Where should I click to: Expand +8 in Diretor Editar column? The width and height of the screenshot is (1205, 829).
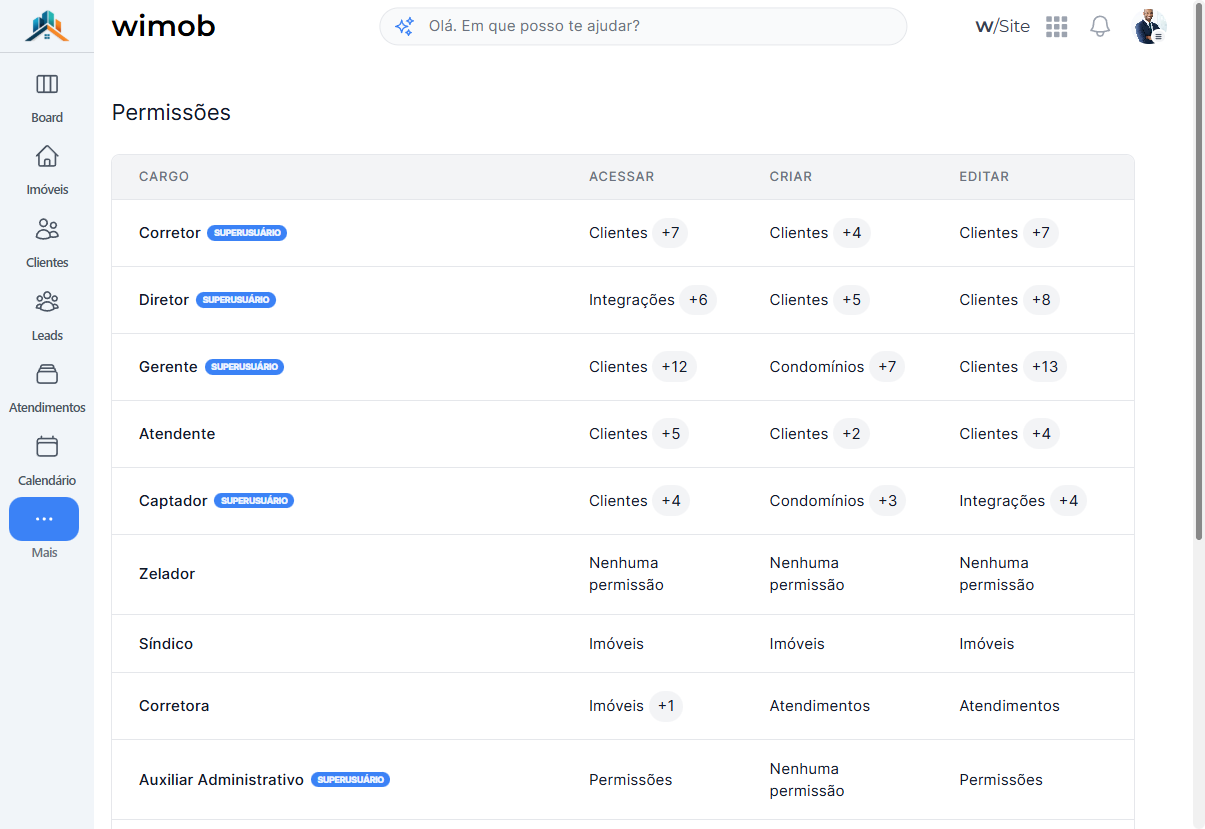click(x=1041, y=300)
